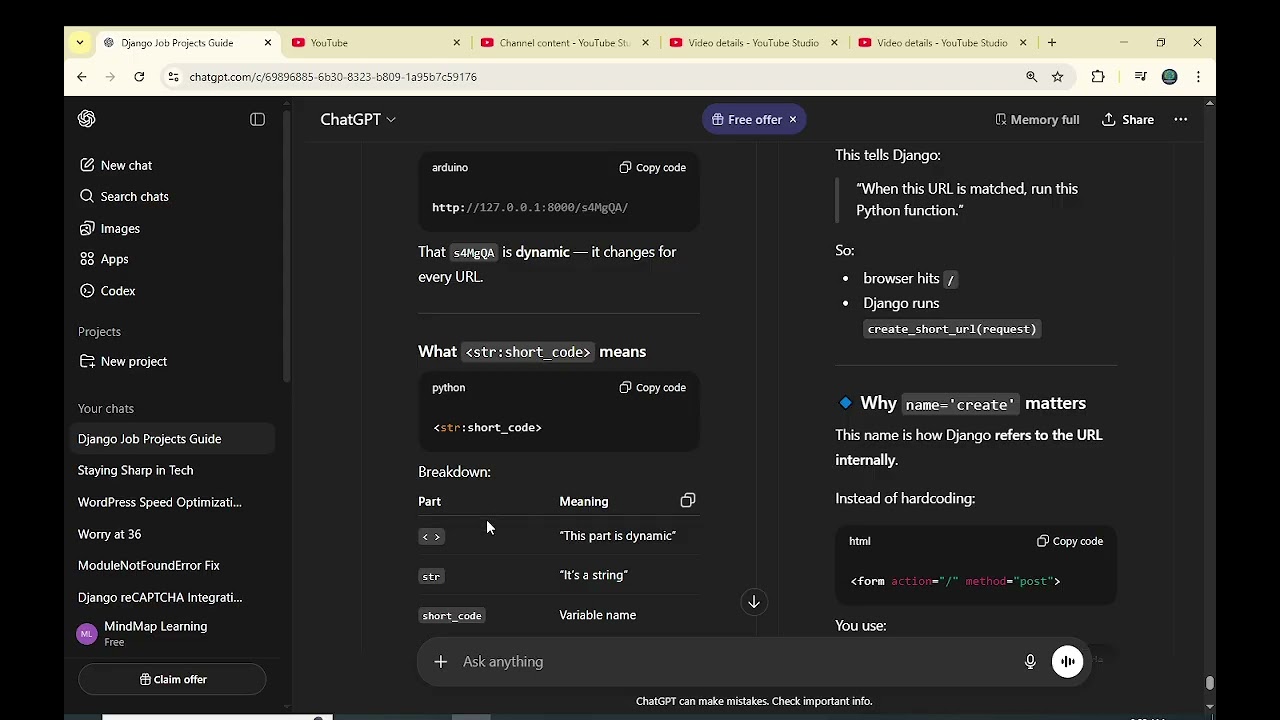The image size is (1280, 720).
Task: Start dictation with the microphone icon
Action: [1030, 661]
